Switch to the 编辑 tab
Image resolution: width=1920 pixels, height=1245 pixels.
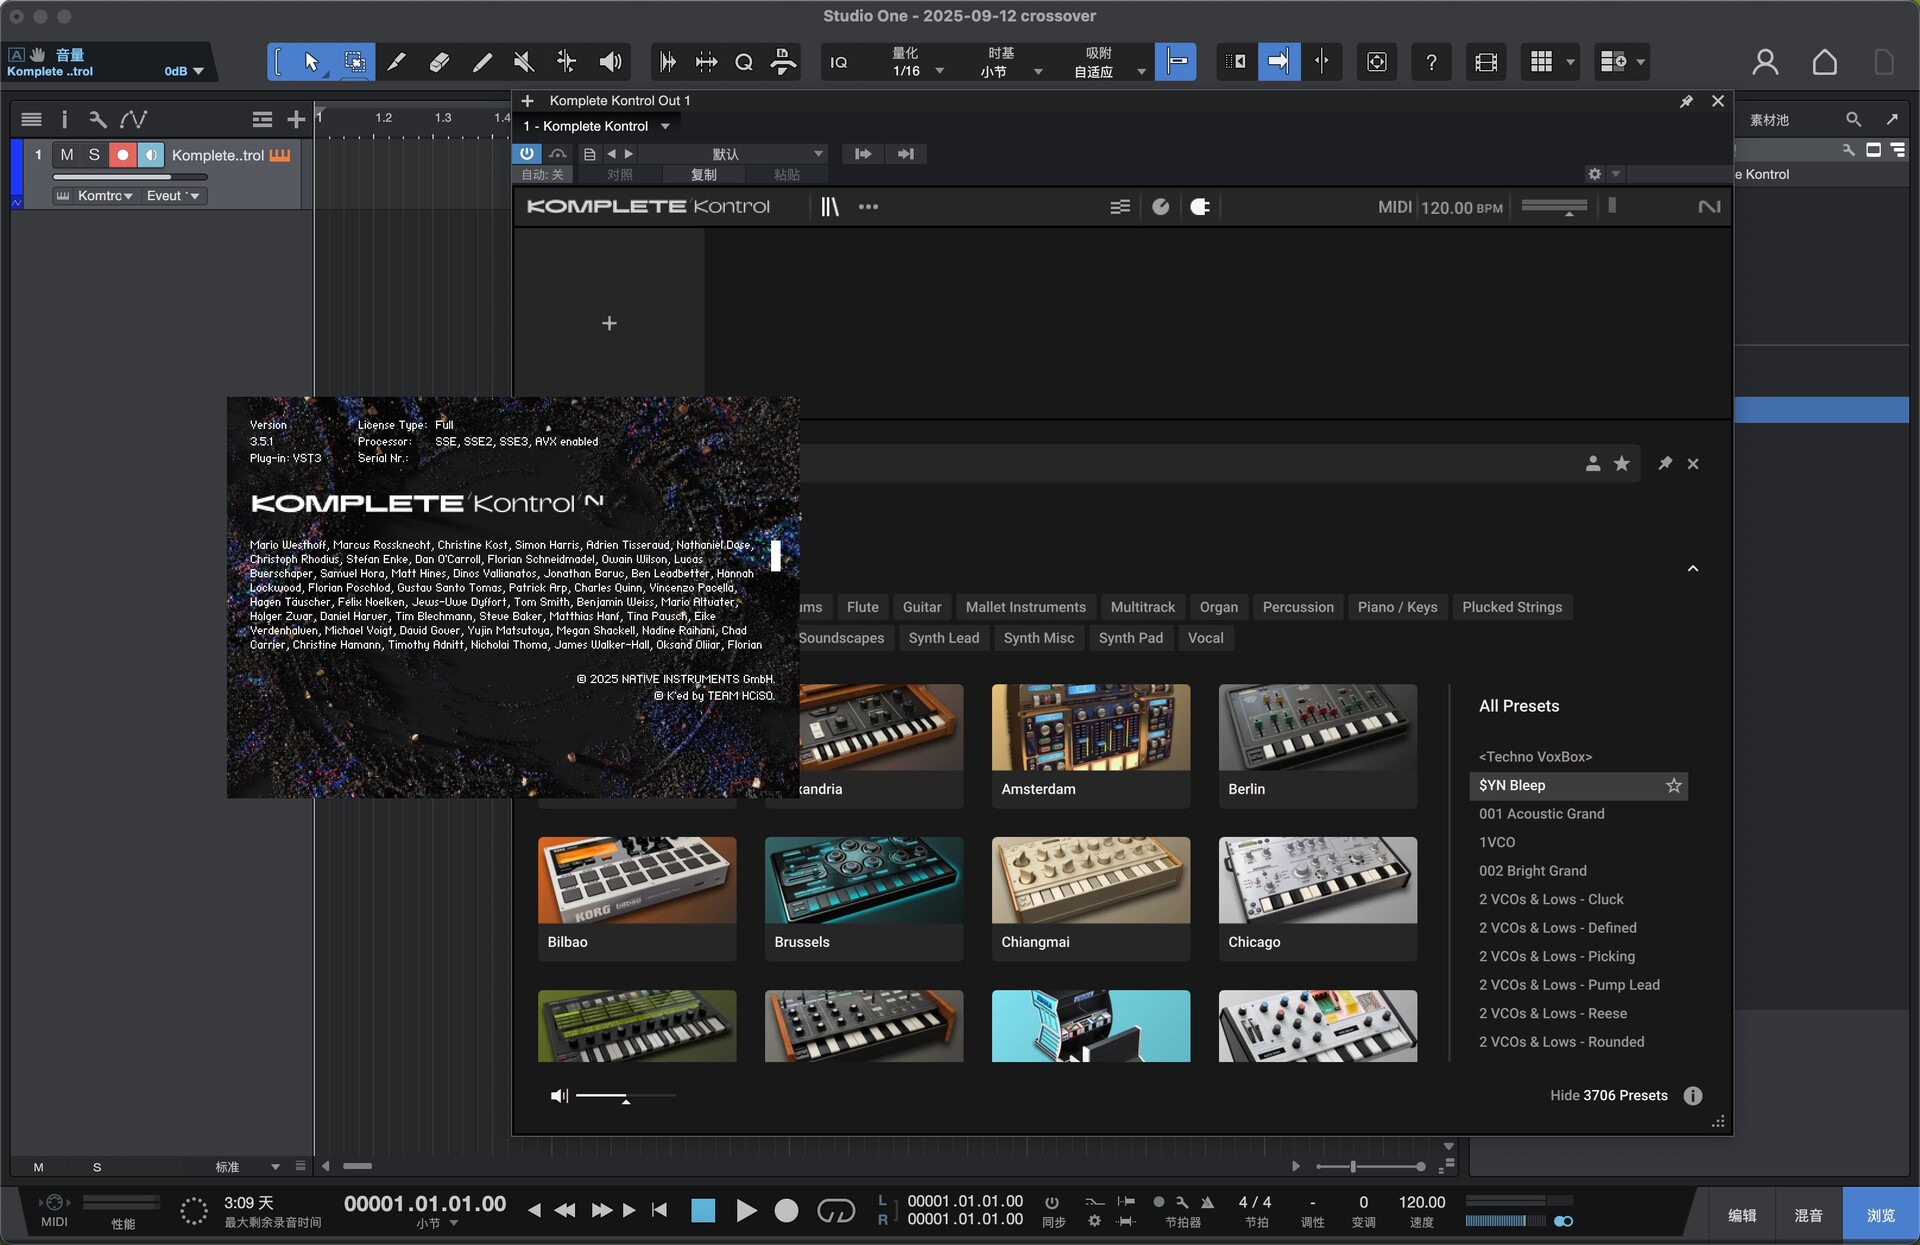point(1742,1215)
